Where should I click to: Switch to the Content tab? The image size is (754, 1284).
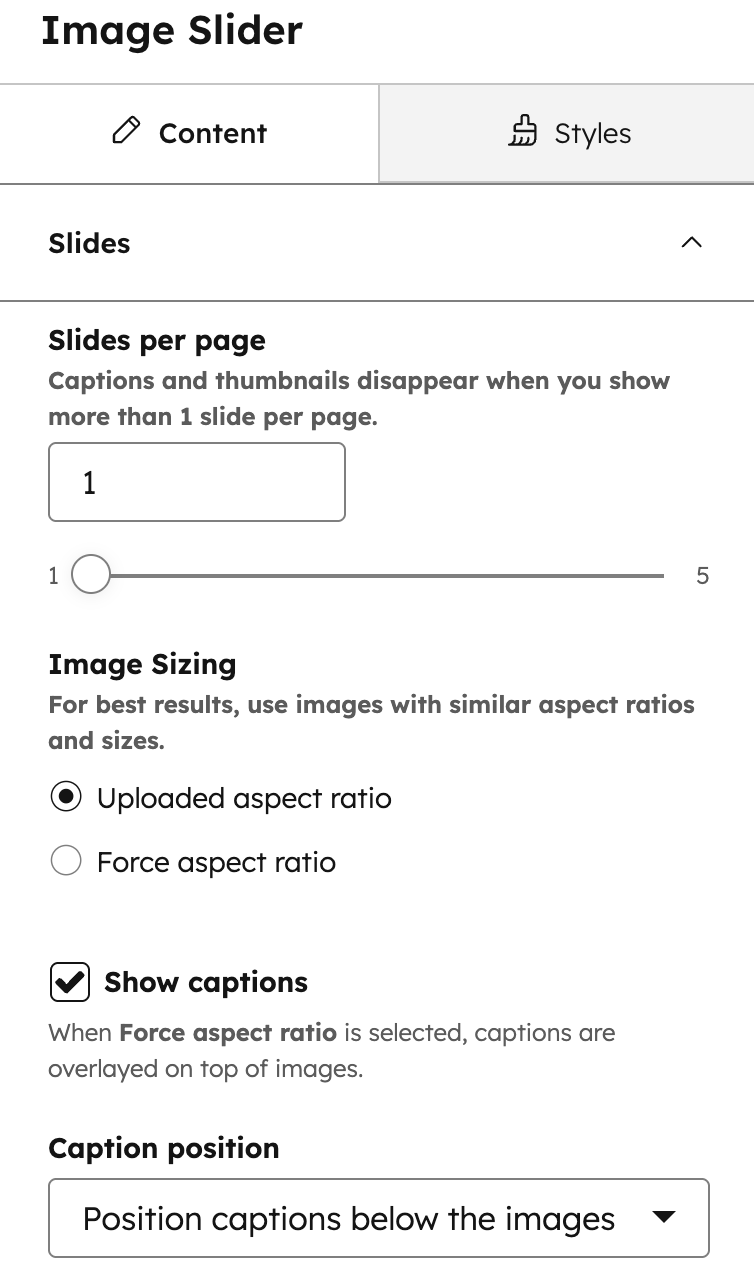[x=188, y=133]
